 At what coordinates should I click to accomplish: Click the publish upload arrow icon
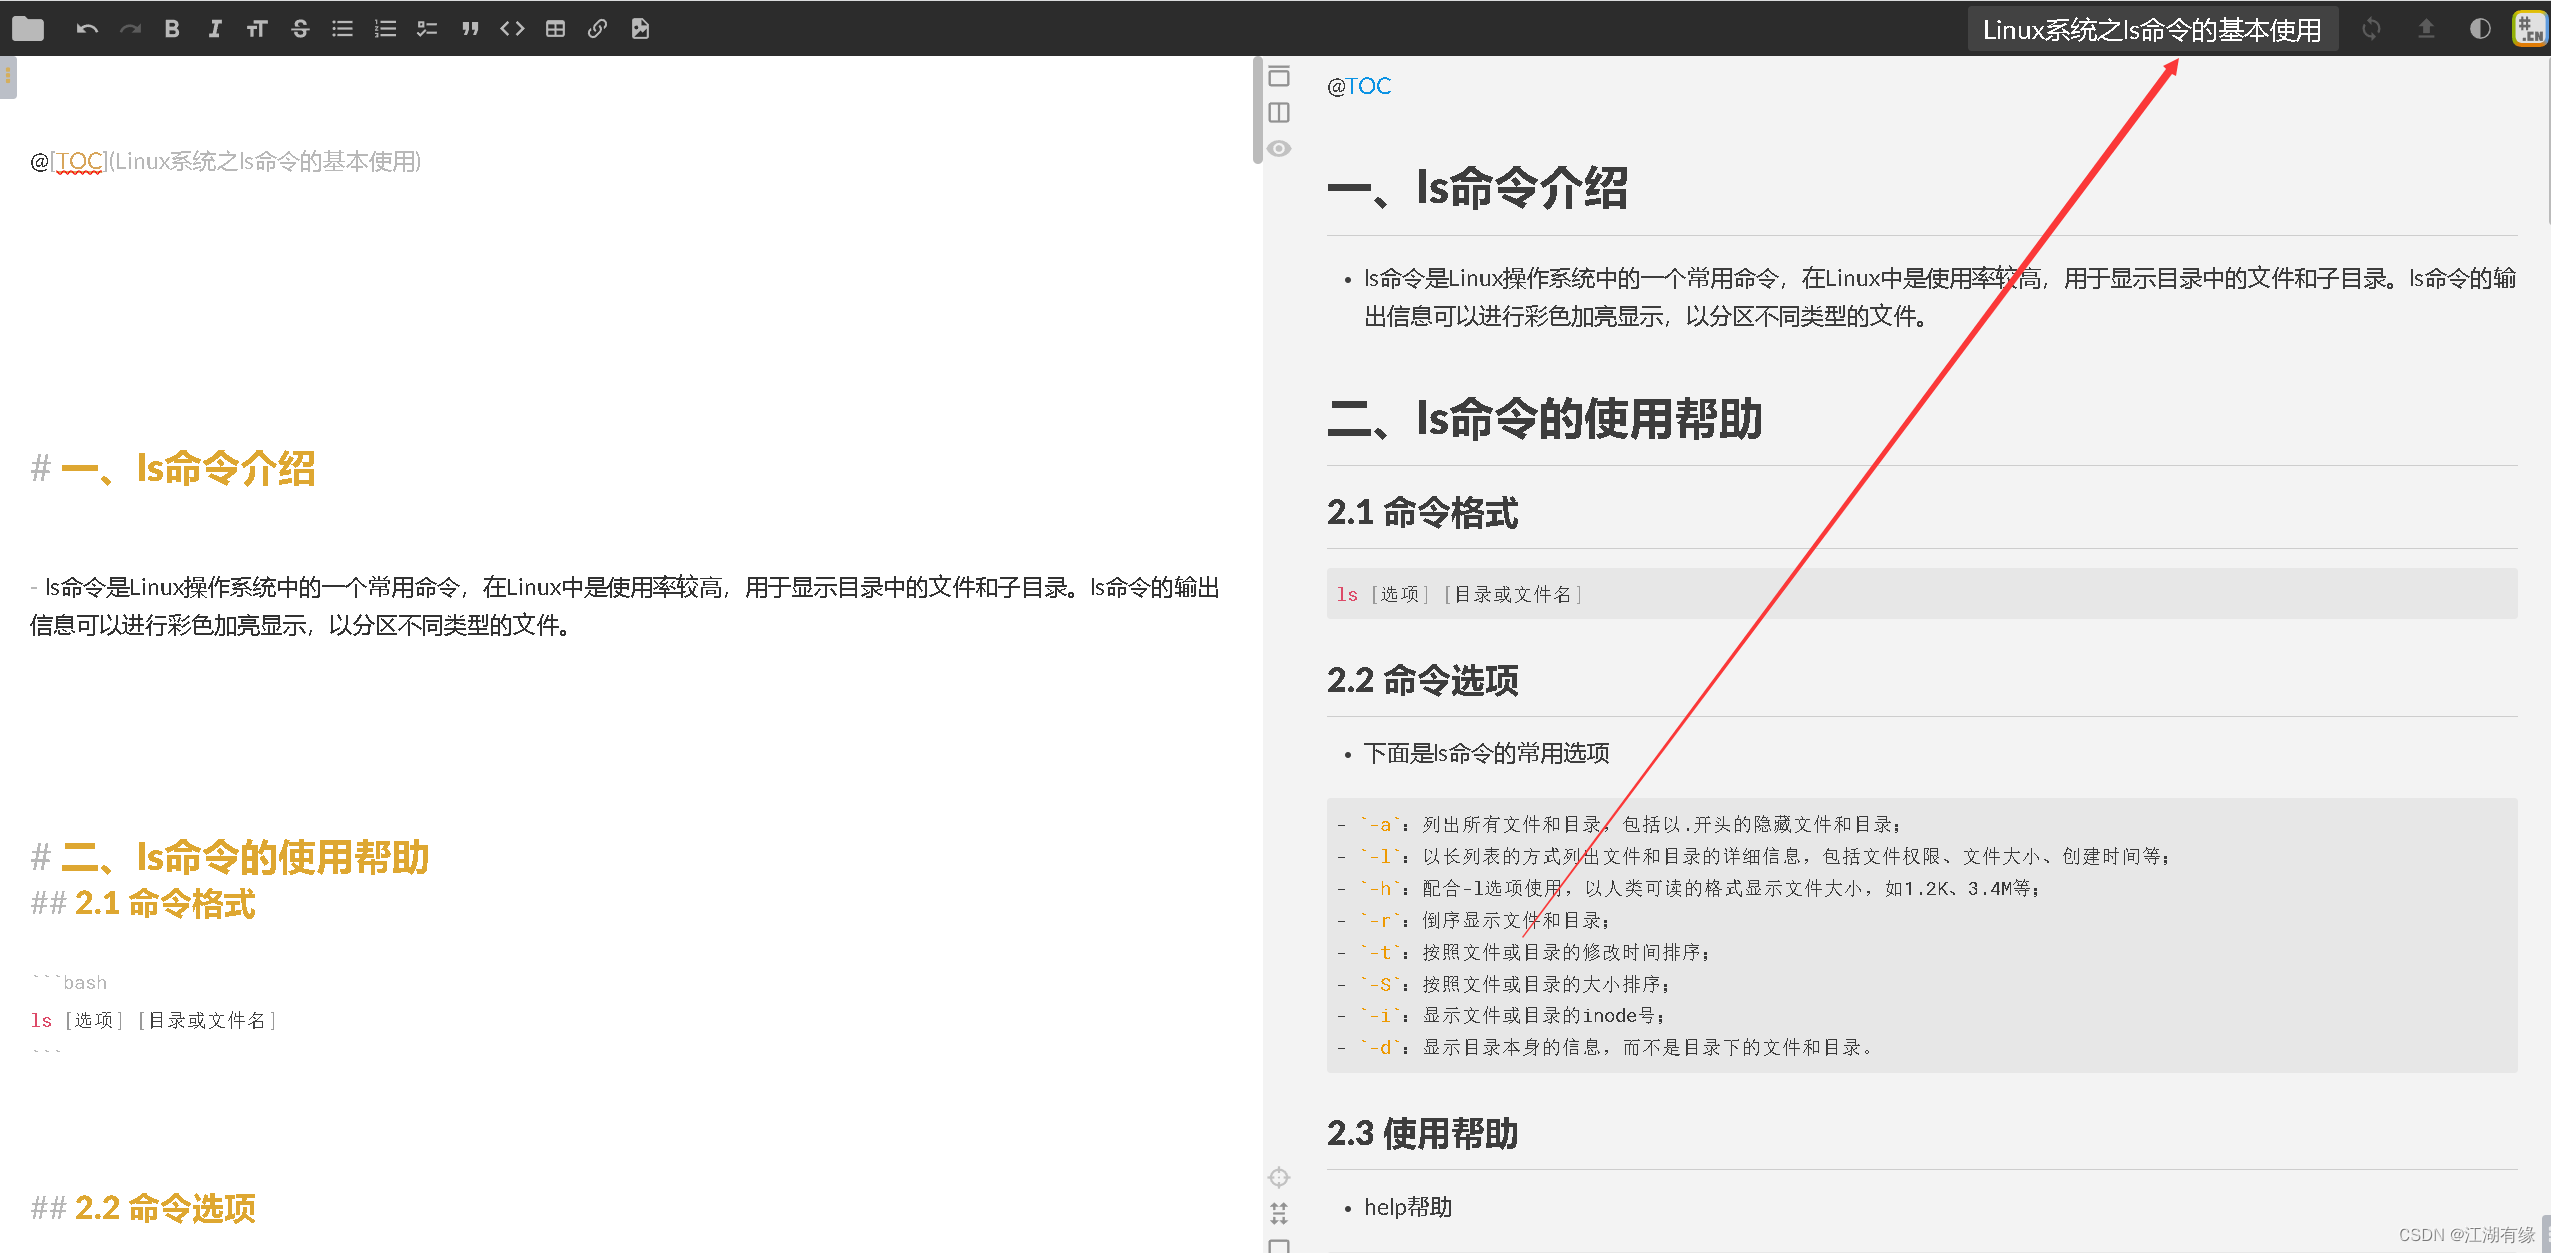2425,29
